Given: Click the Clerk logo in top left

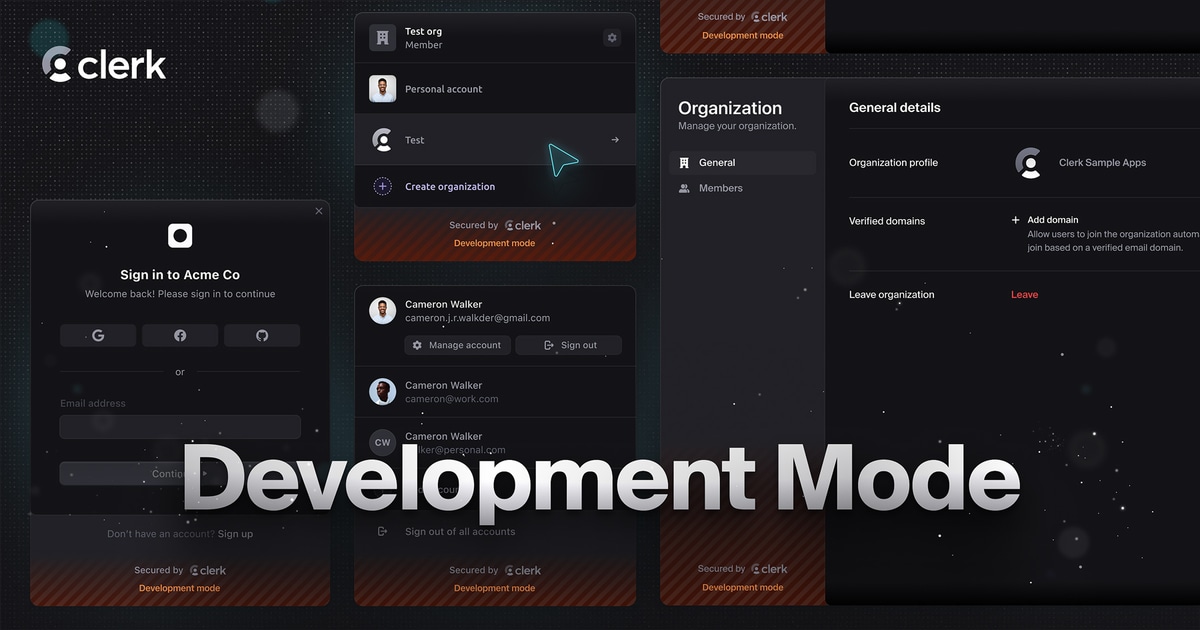Looking at the screenshot, I should tap(104, 64).
